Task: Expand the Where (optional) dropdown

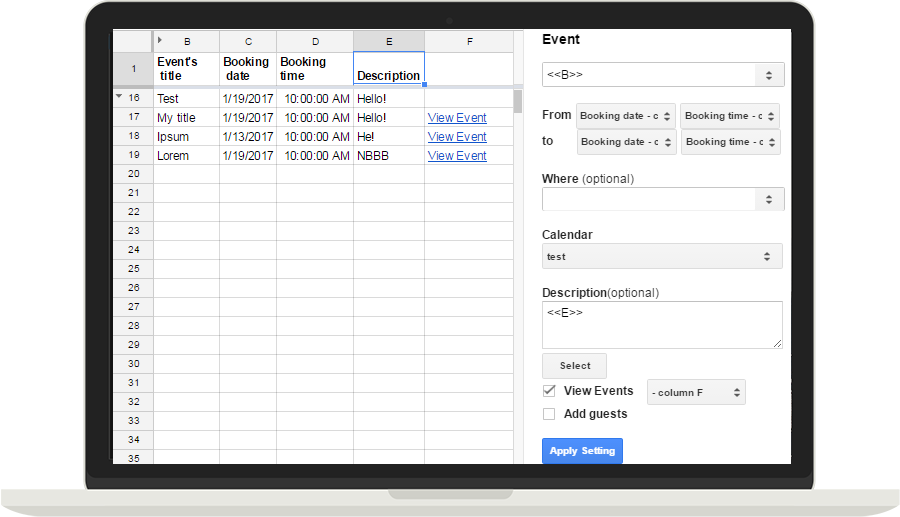Action: (x=663, y=200)
